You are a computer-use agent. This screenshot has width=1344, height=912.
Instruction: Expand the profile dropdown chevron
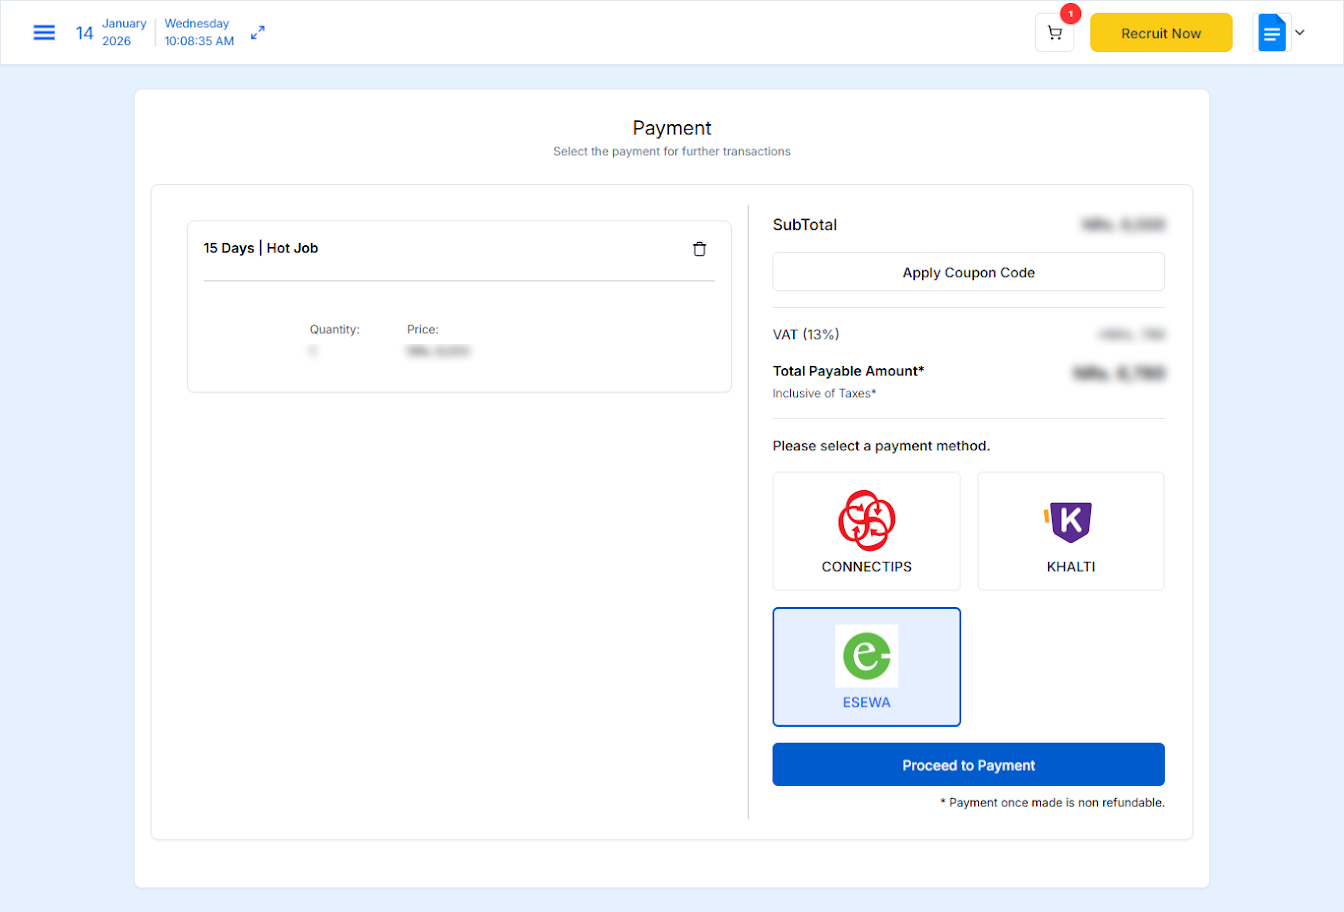(x=1300, y=33)
